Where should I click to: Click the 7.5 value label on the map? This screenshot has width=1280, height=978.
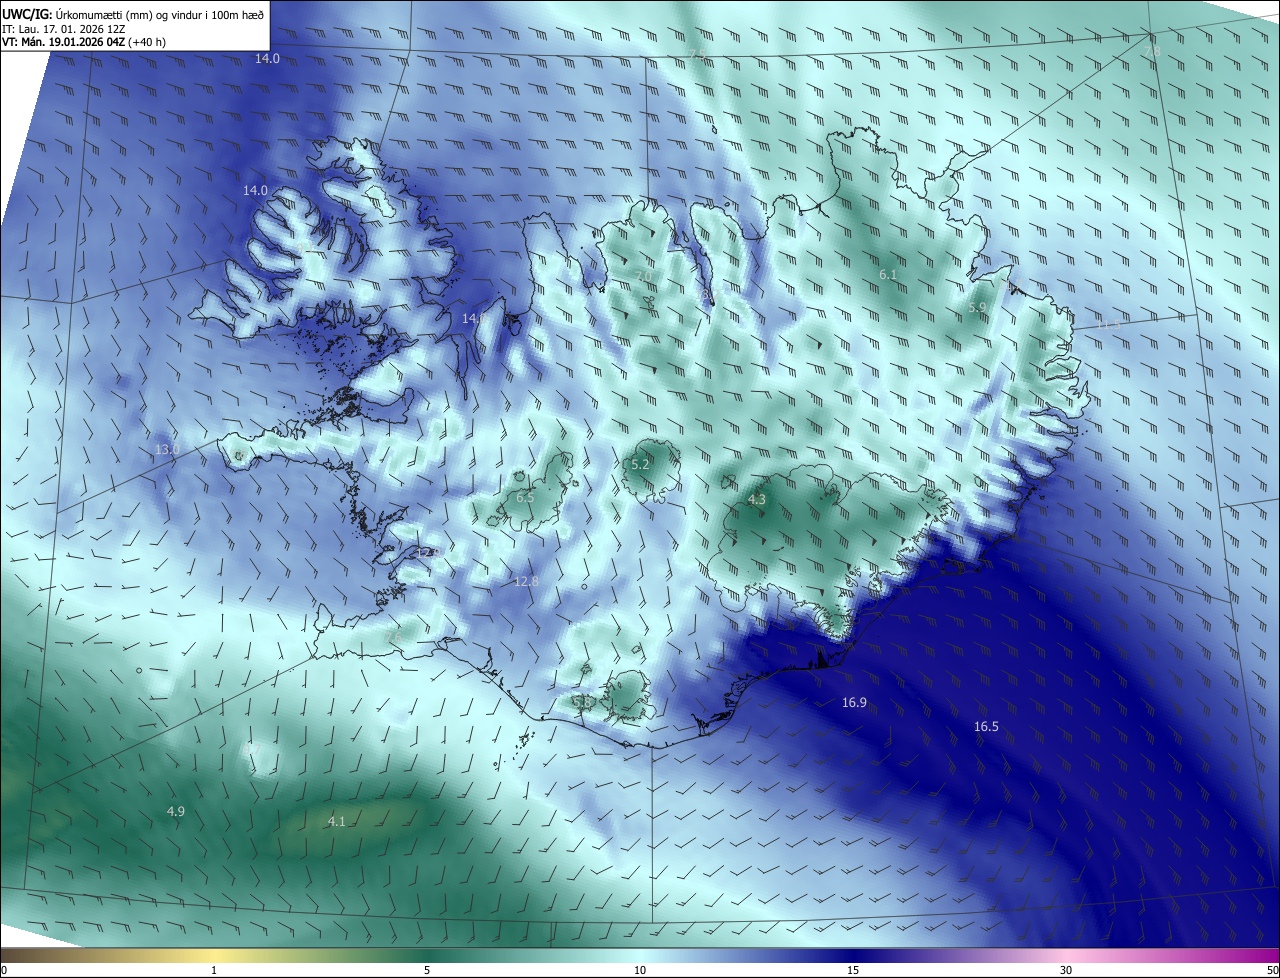(698, 54)
